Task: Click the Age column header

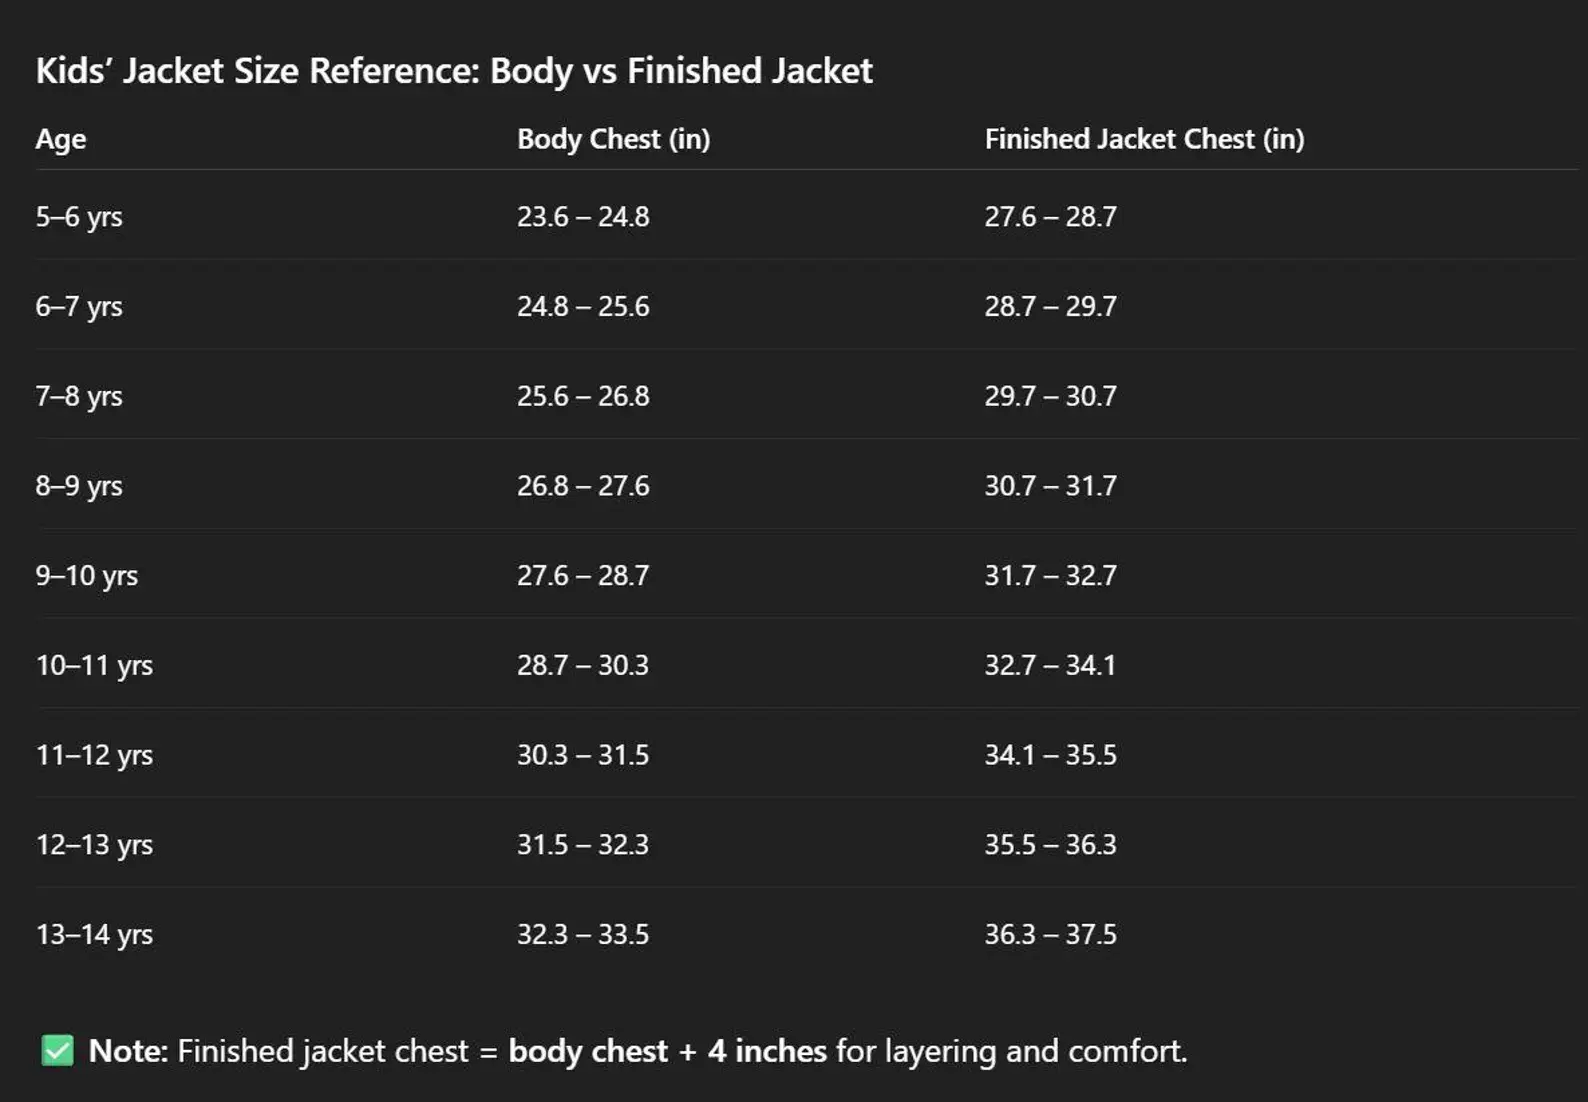Action: [61, 139]
